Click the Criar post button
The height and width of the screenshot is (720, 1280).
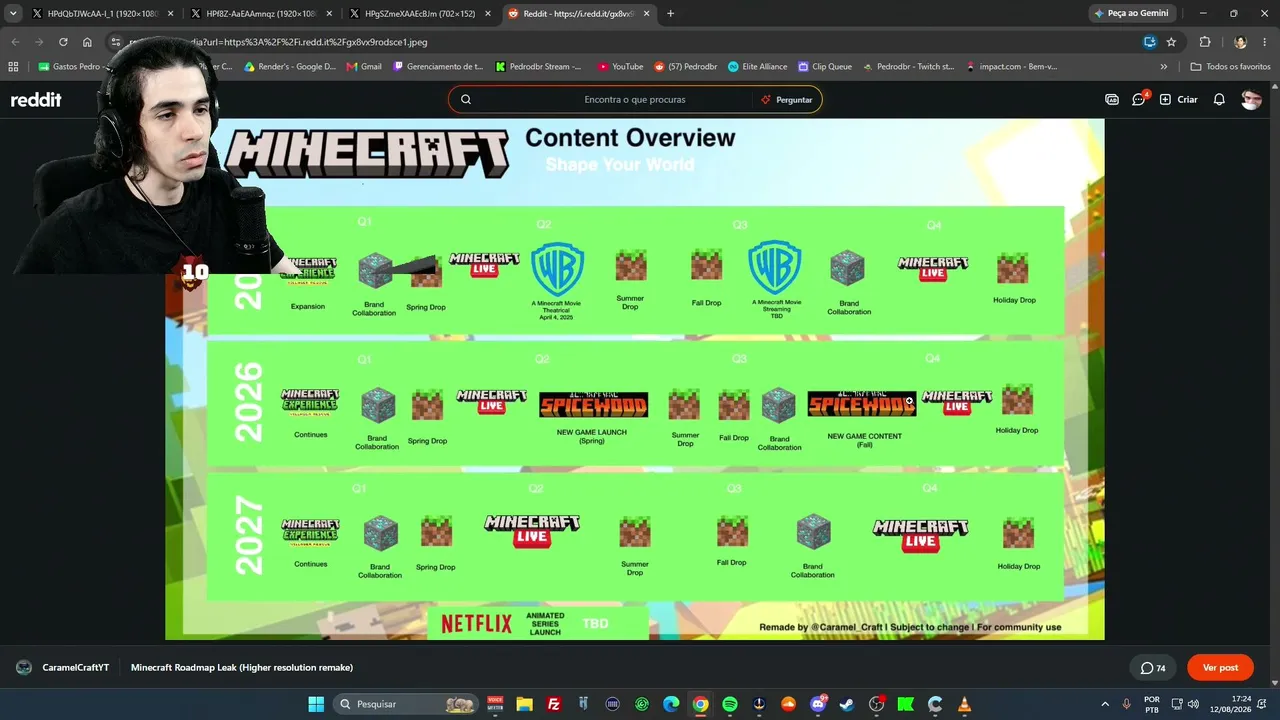point(1178,100)
